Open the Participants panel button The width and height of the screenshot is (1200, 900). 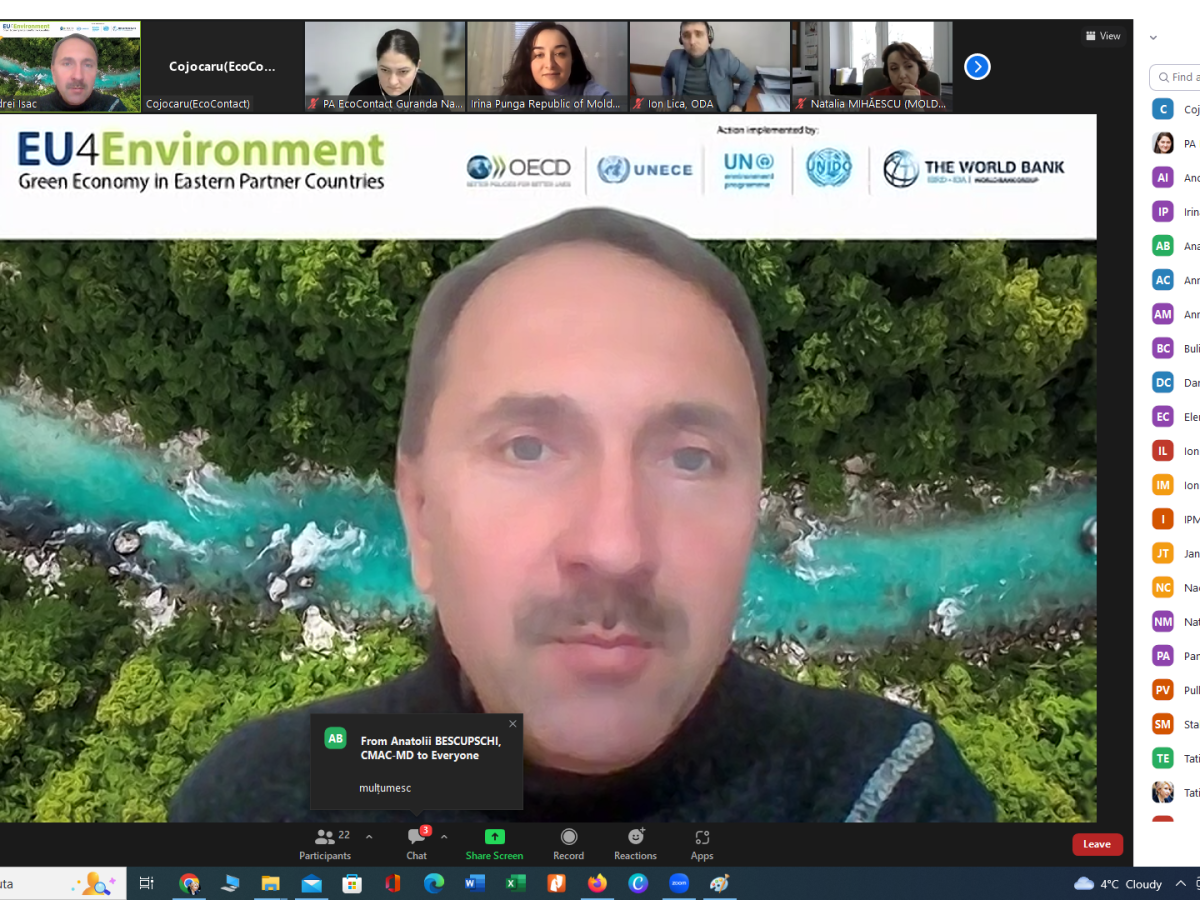[325, 844]
